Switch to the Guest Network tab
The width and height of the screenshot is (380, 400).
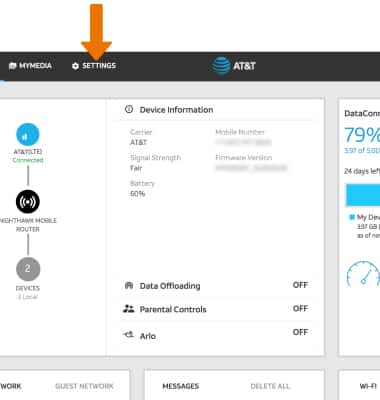[84, 386]
